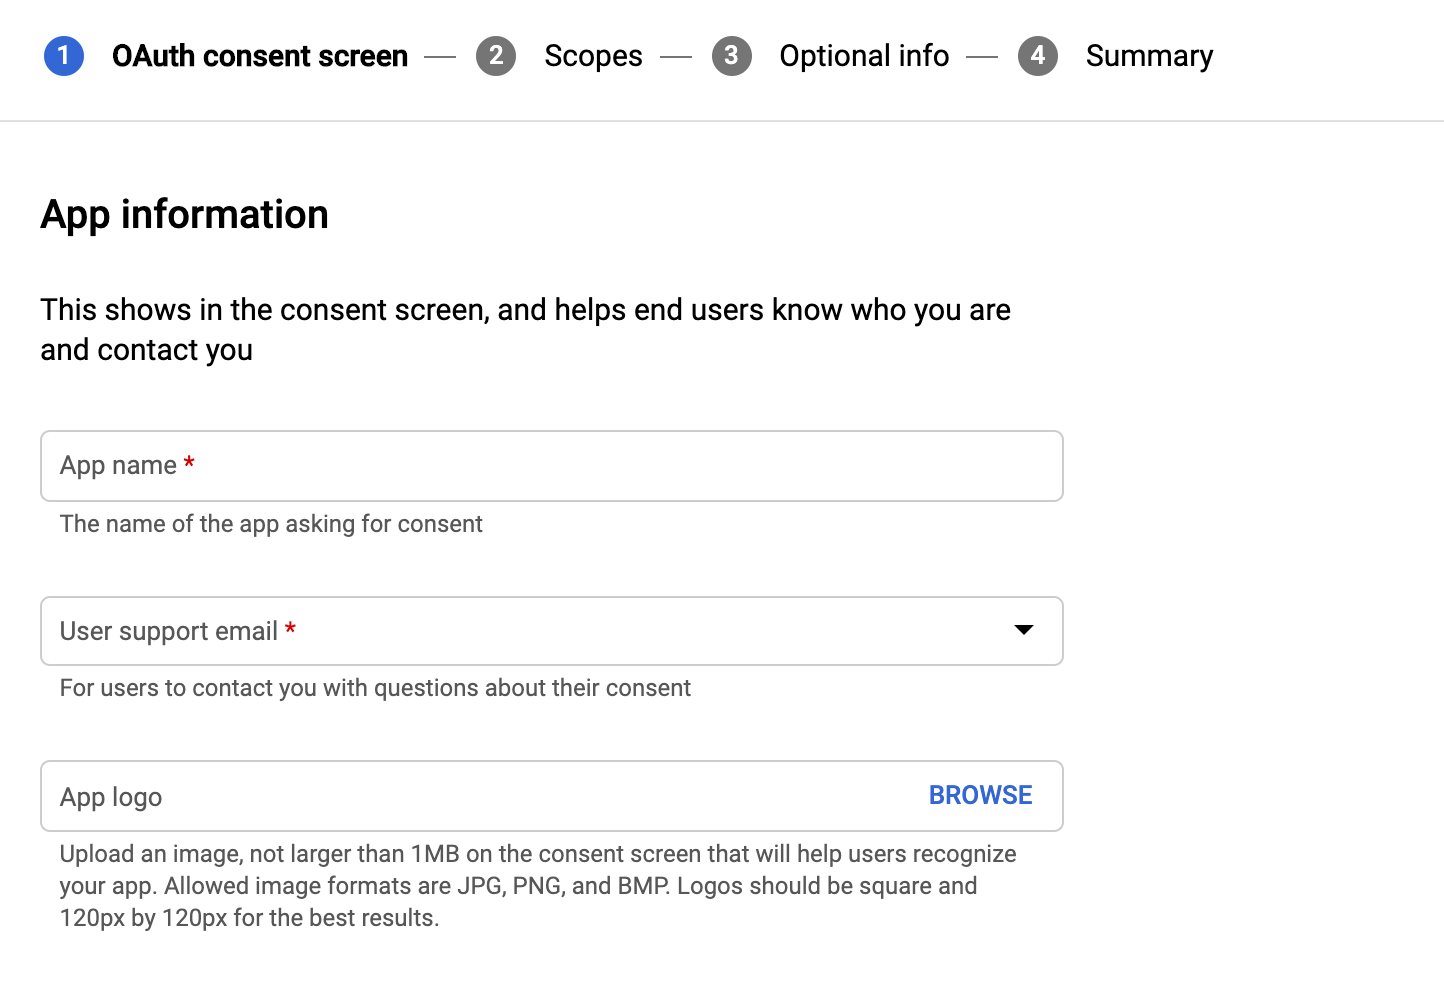The image size is (1444, 984).
Task: Click the 'Upload an image' logo help text
Action: (x=538, y=886)
